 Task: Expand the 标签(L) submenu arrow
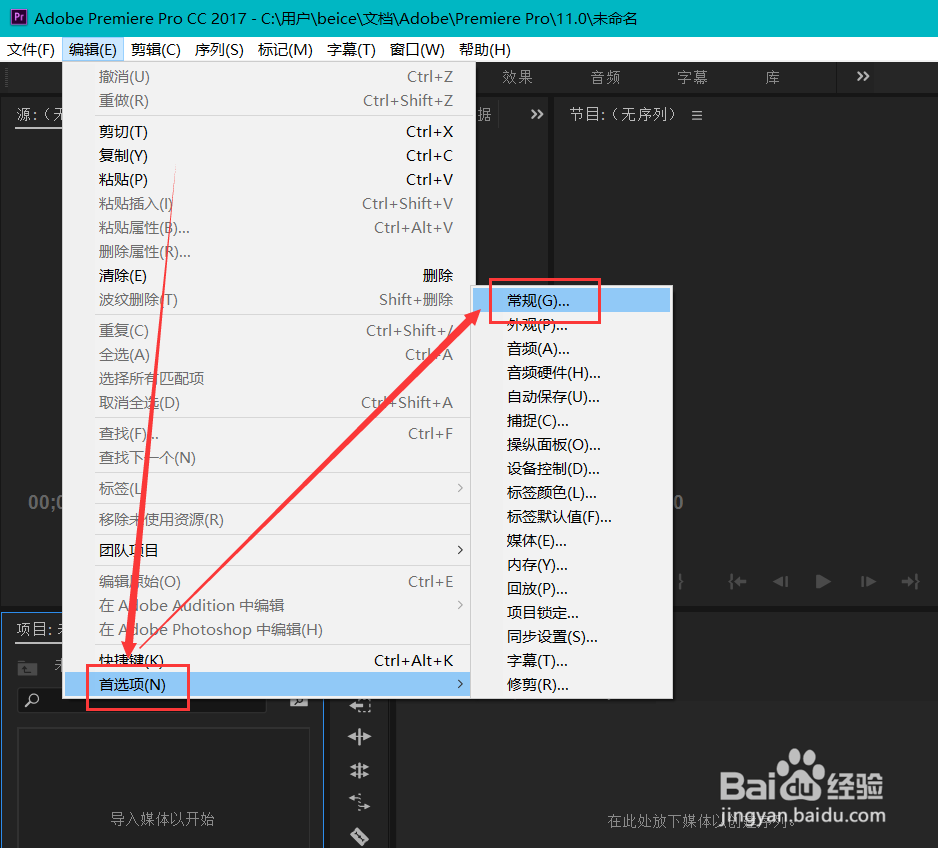[460, 488]
